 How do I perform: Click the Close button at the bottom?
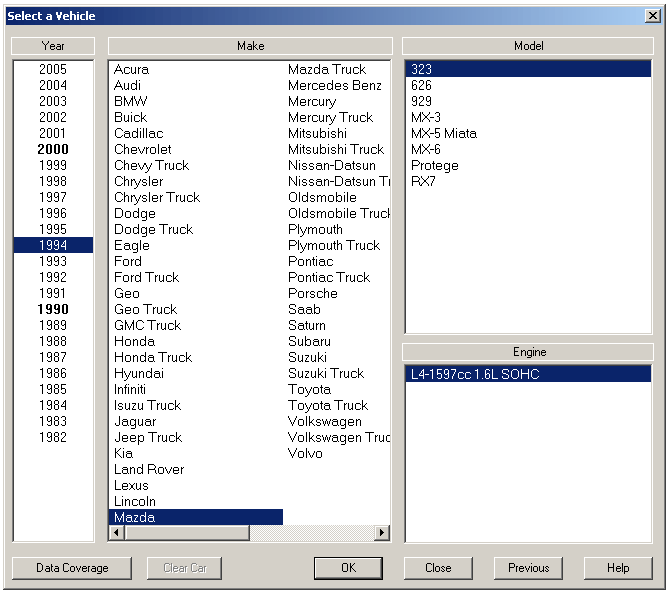pyautogui.click(x=438, y=568)
